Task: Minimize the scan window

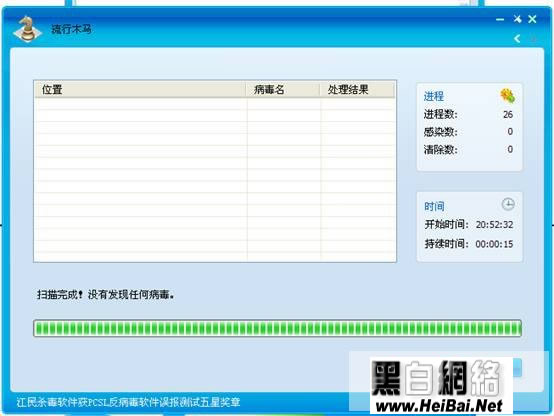Action: click(500, 19)
